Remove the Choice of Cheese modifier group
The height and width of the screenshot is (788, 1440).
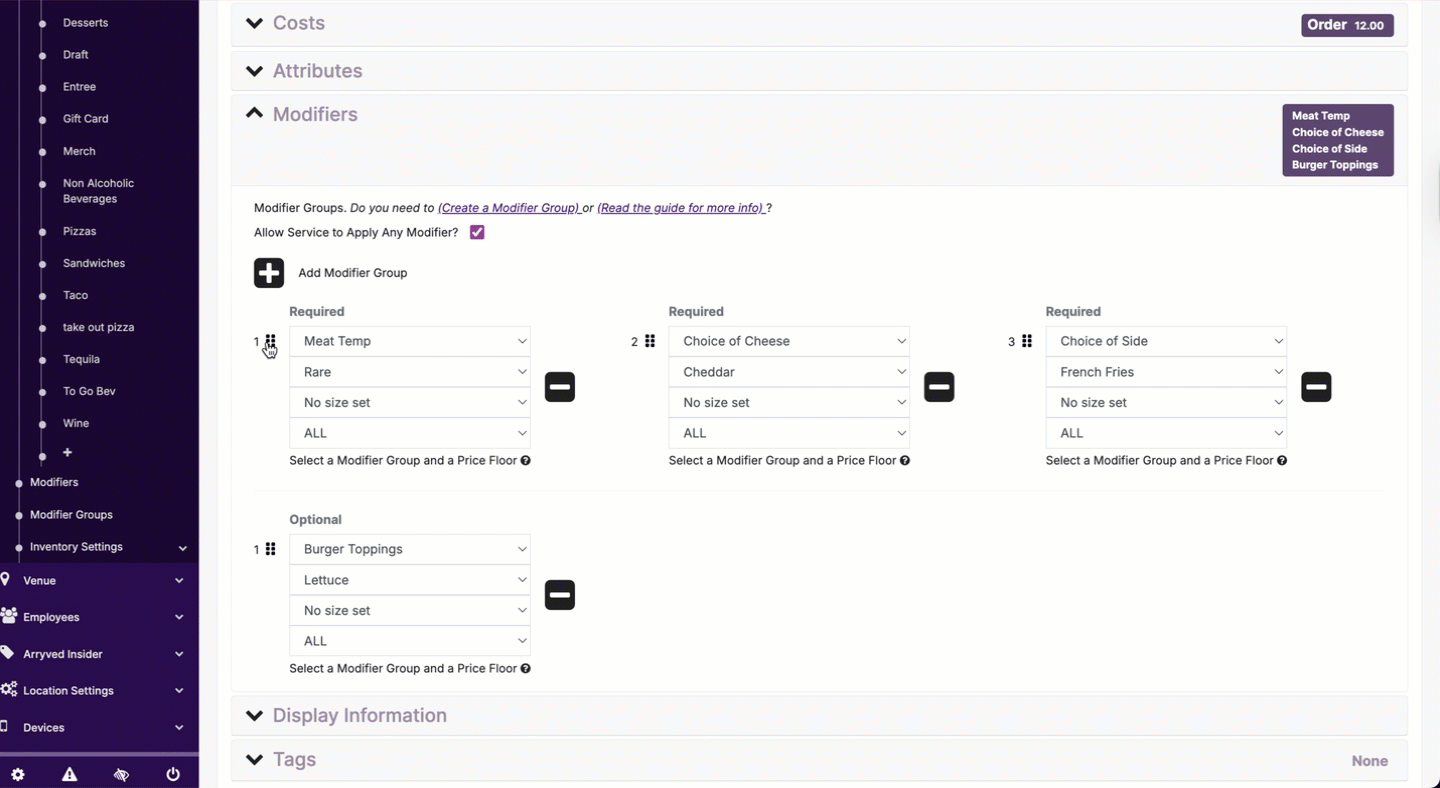(939, 387)
